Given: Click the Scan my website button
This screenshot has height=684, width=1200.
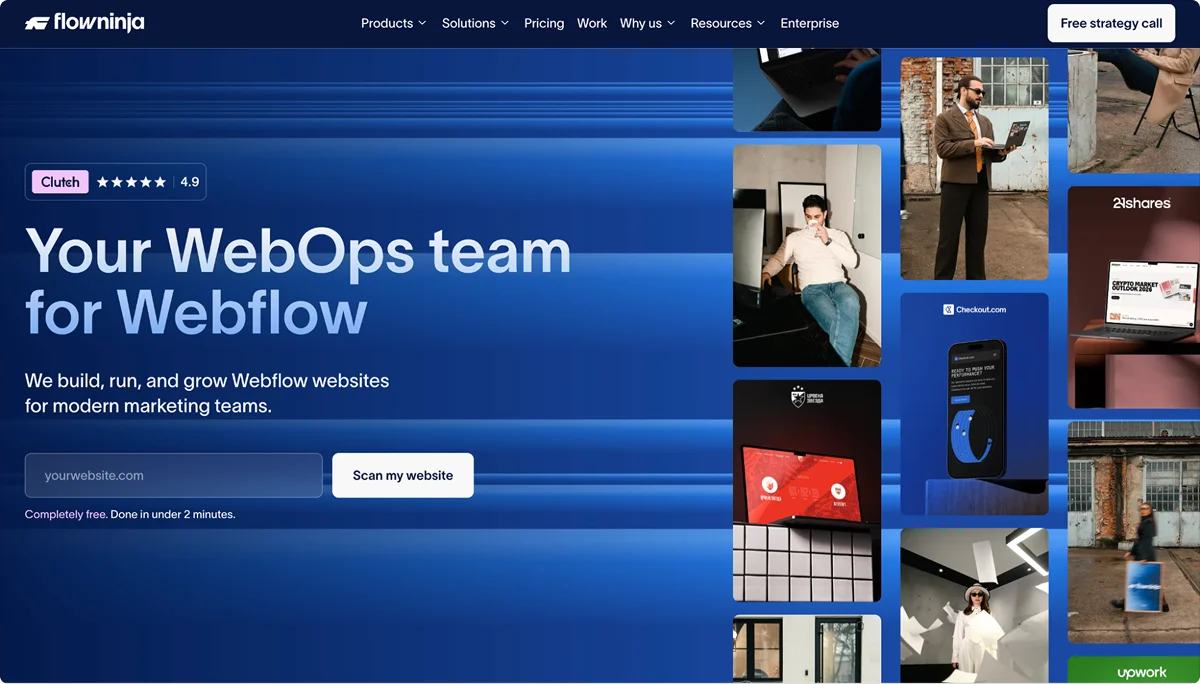Looking at the screenshot, I should pyautogui.click(x=402, y=475).
